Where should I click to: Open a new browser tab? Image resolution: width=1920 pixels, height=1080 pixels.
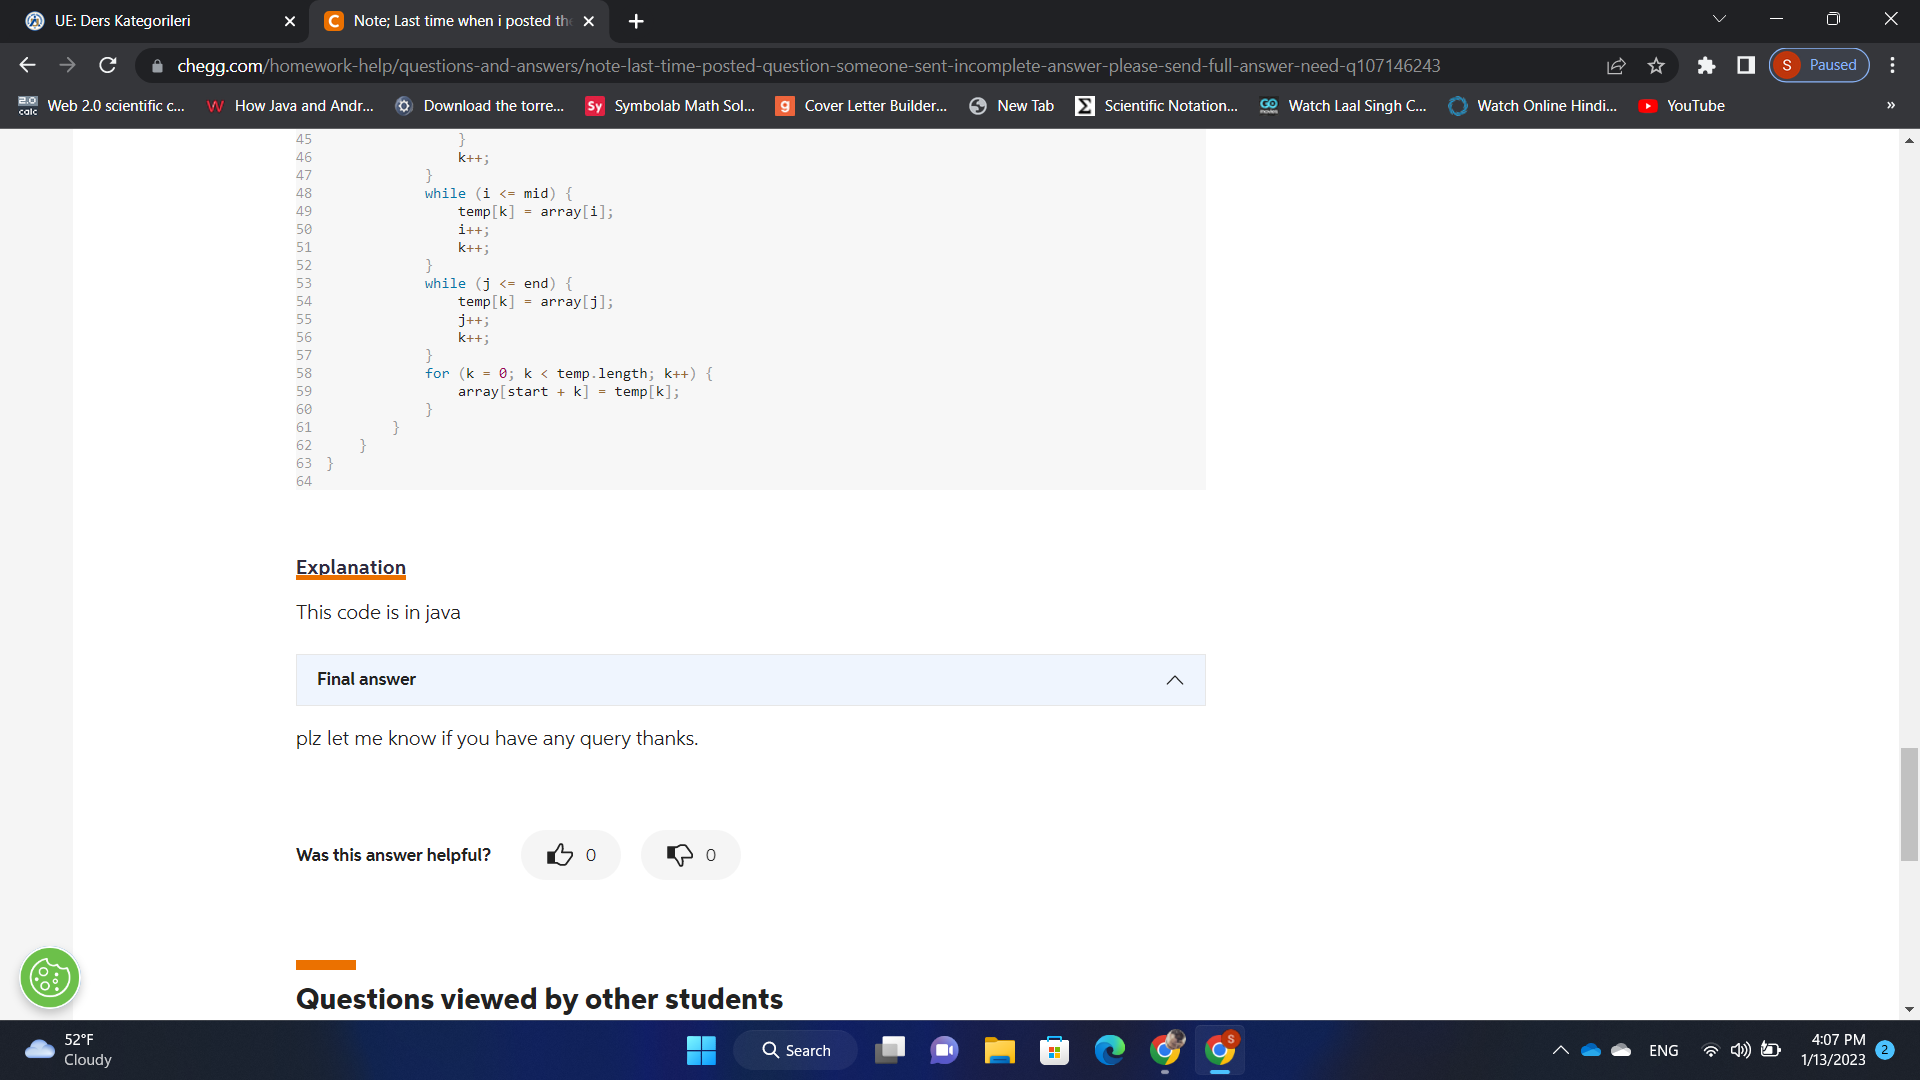(636, 21)
